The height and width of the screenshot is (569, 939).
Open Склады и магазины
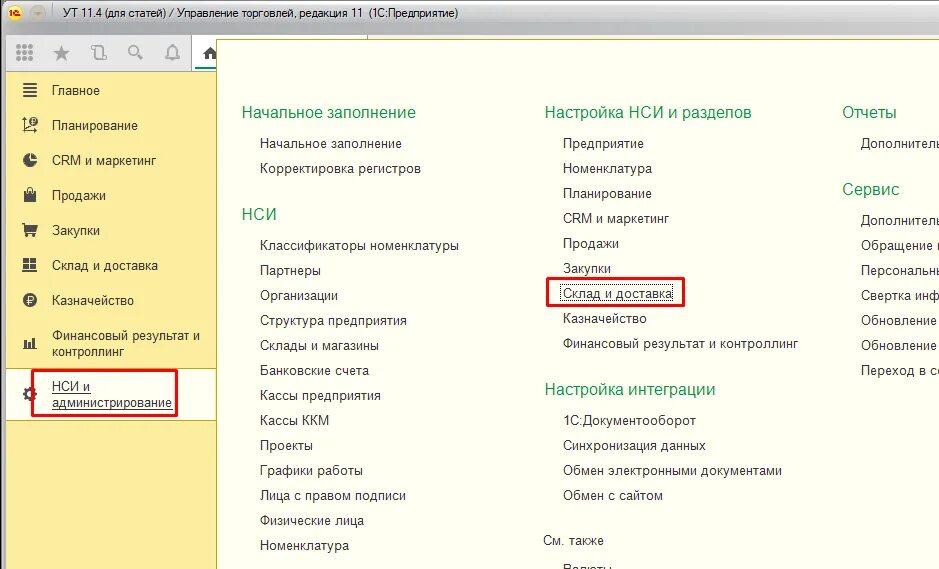(319, 346)
